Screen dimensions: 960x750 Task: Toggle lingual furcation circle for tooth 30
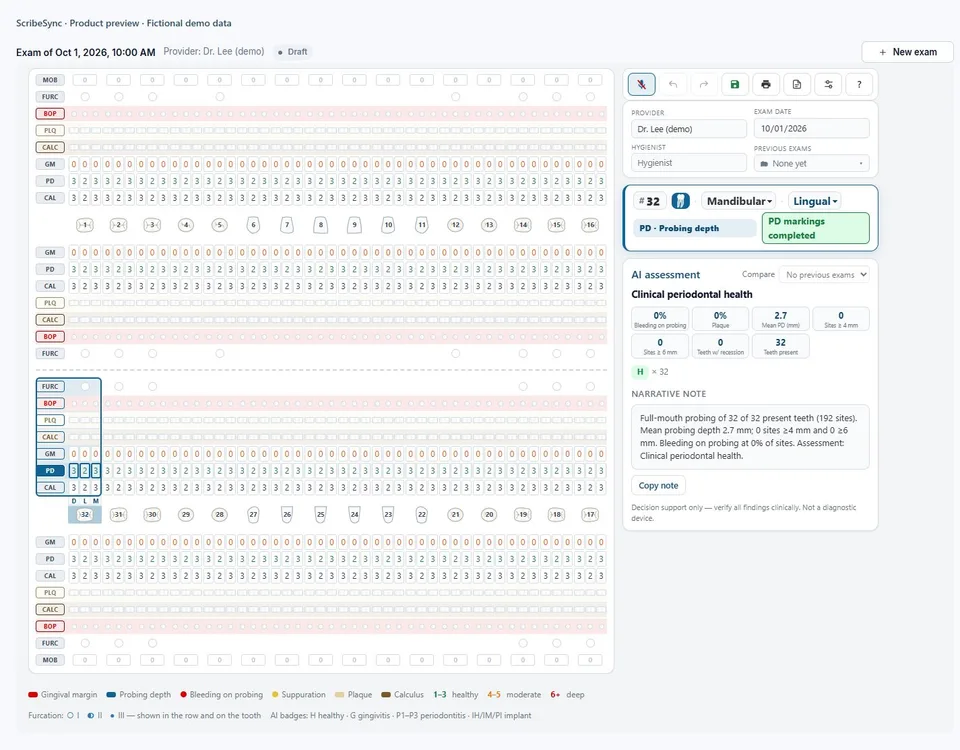pos(152,386)
